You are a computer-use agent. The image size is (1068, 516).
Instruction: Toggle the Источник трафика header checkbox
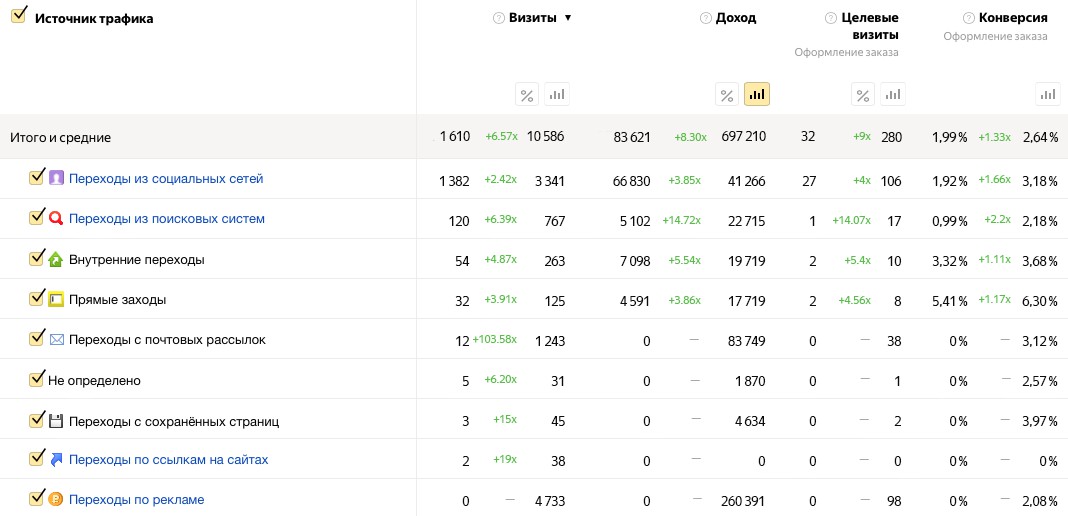click(18, 18)
